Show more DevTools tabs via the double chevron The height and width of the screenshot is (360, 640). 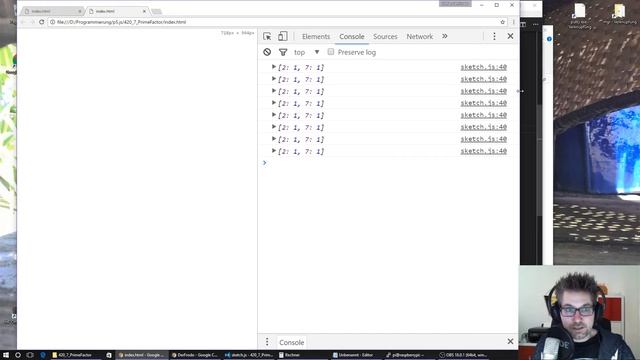[444, 36]
